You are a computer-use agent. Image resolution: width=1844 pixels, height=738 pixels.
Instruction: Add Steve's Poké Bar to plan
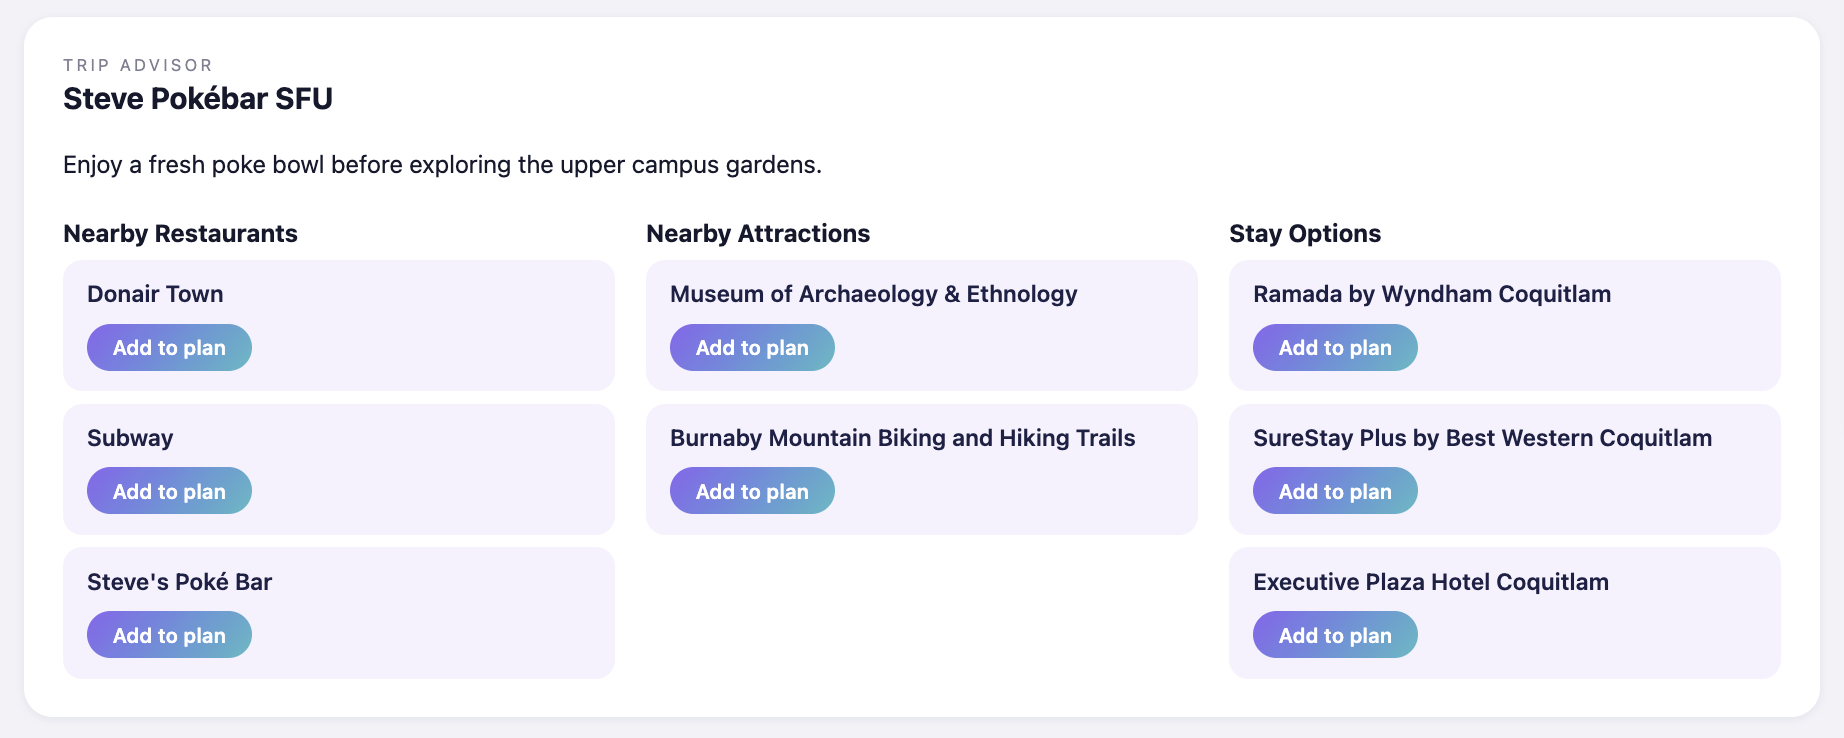169,635
